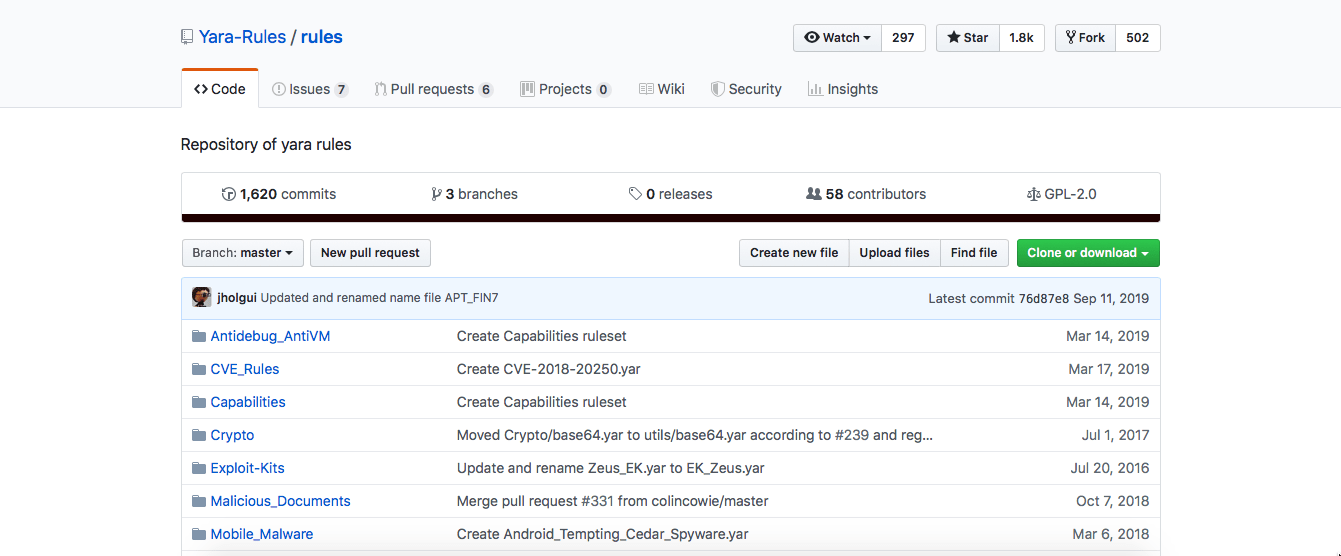Open latest commit hash 76d87e8
The height and width of the screenshot is (556, 1341).
[1044, 298]
